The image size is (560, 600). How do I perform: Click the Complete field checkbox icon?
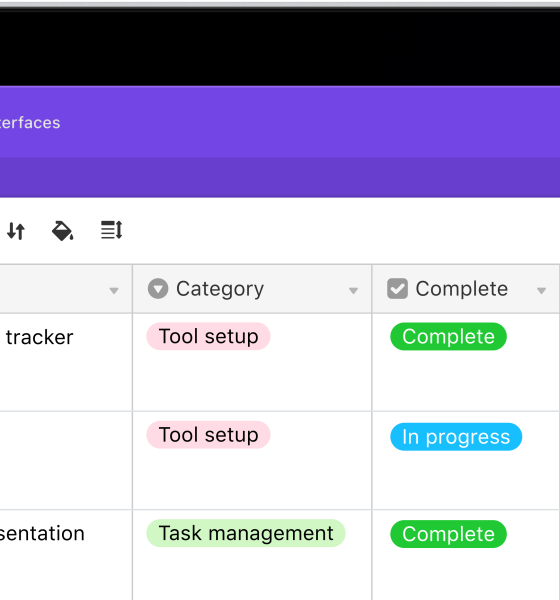[x=397, y=289]
